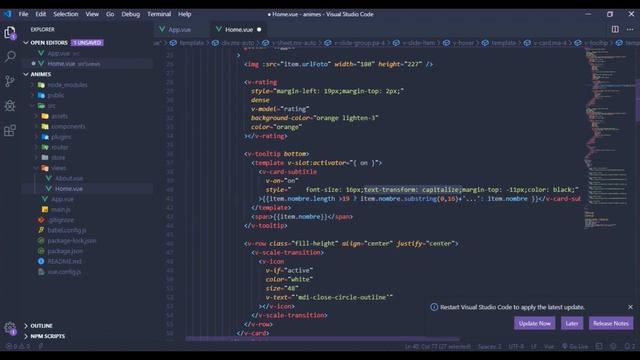Expand the components folder

click(36, 127)
